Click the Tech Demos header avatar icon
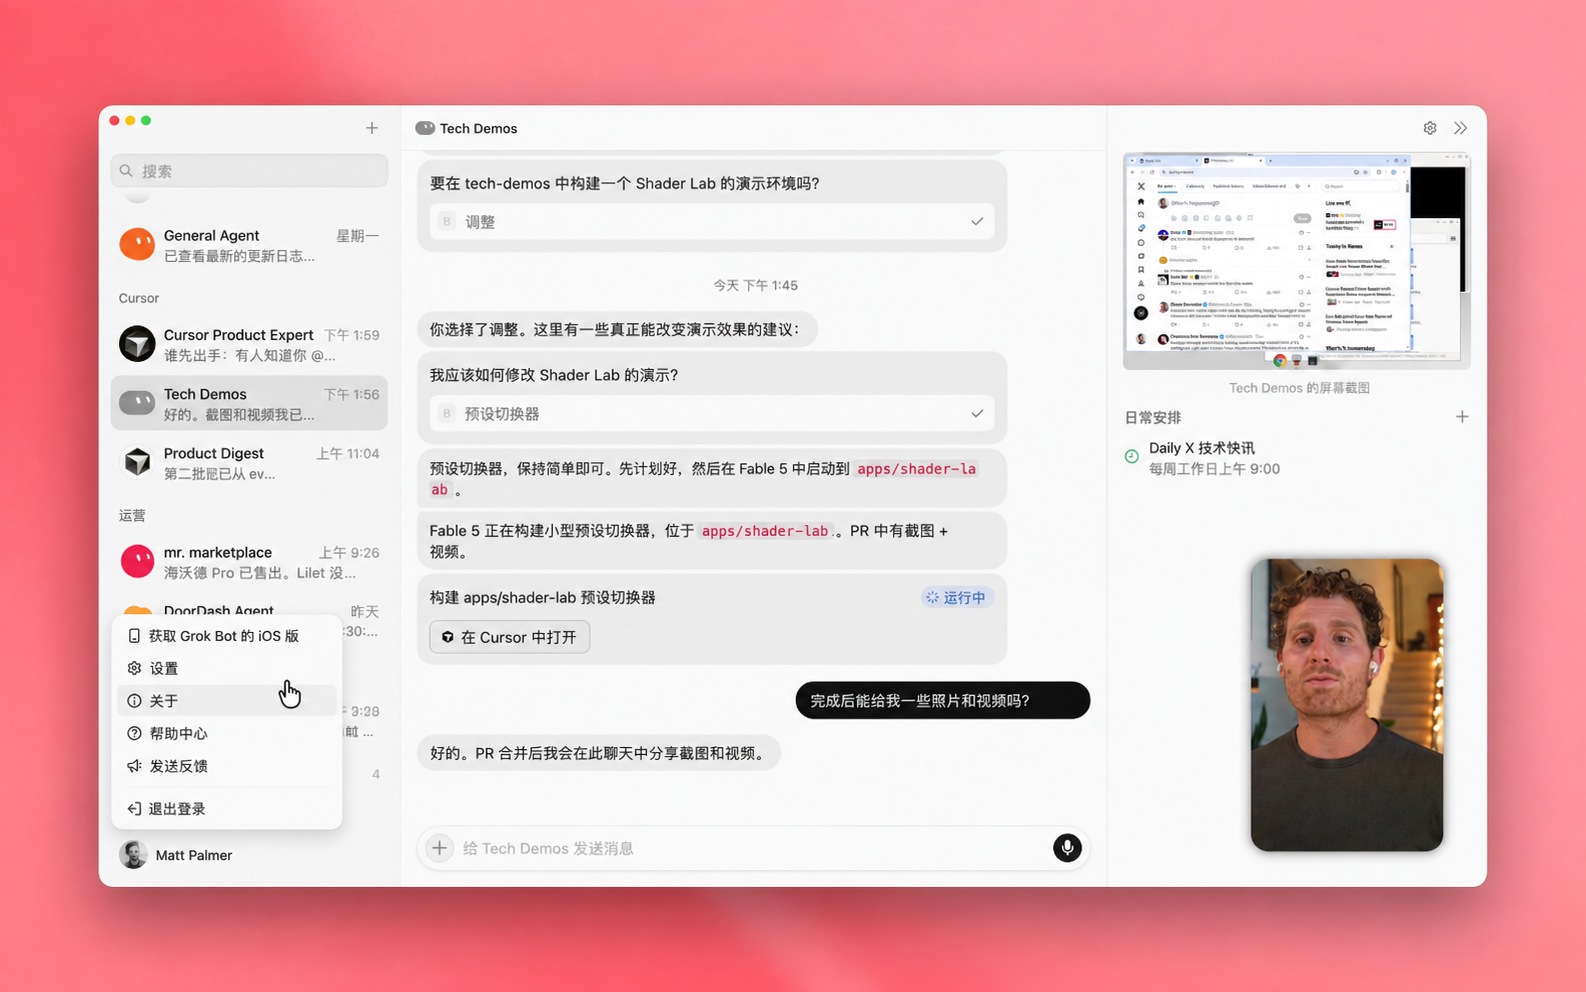The image size is (1586, 992). click(425, 128)
